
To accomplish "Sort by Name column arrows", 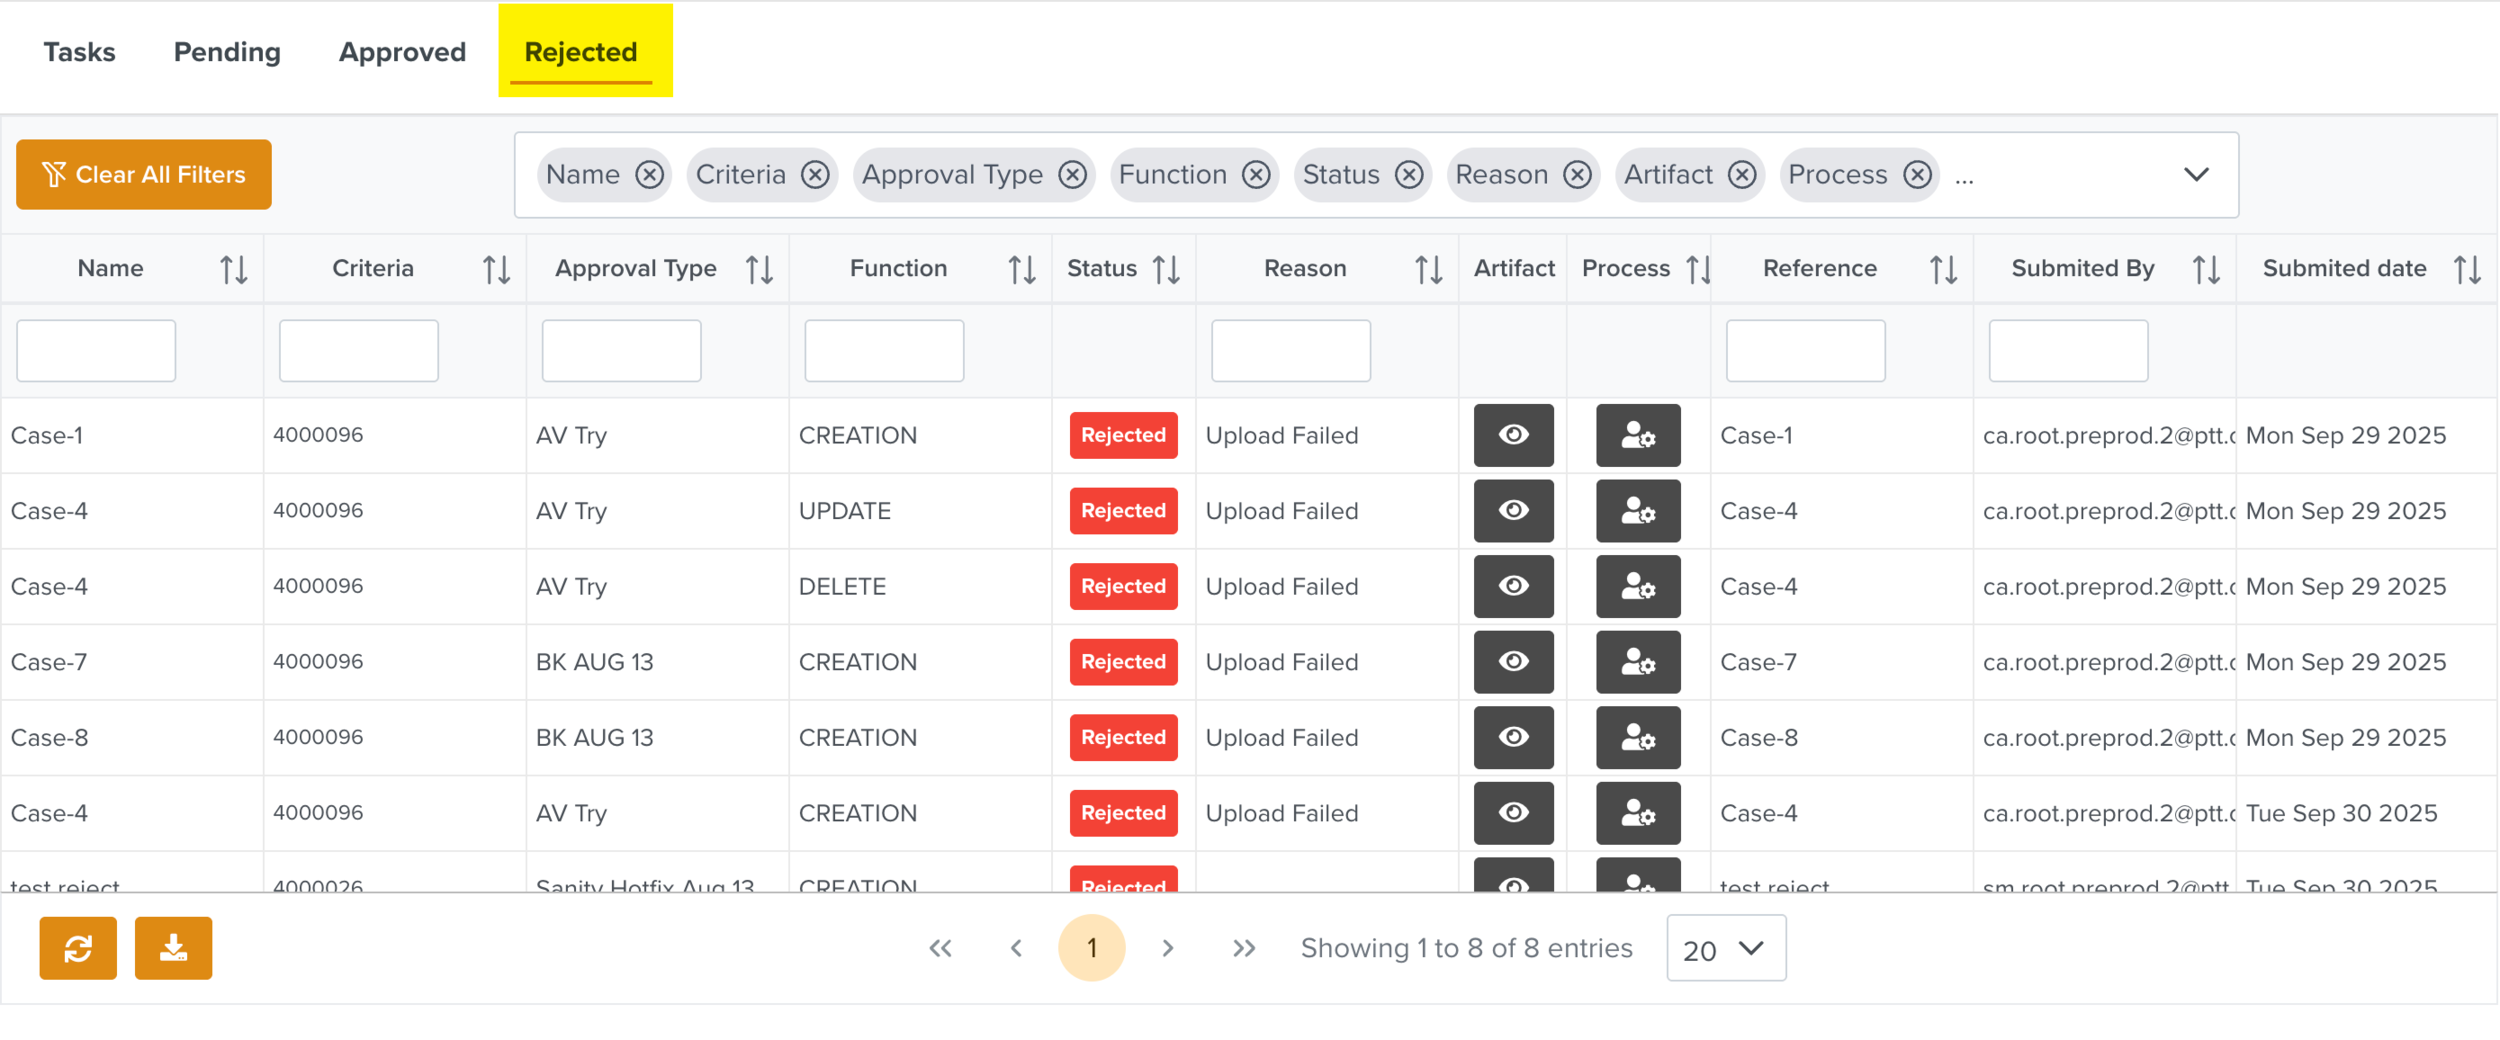I will click(234, 269).
